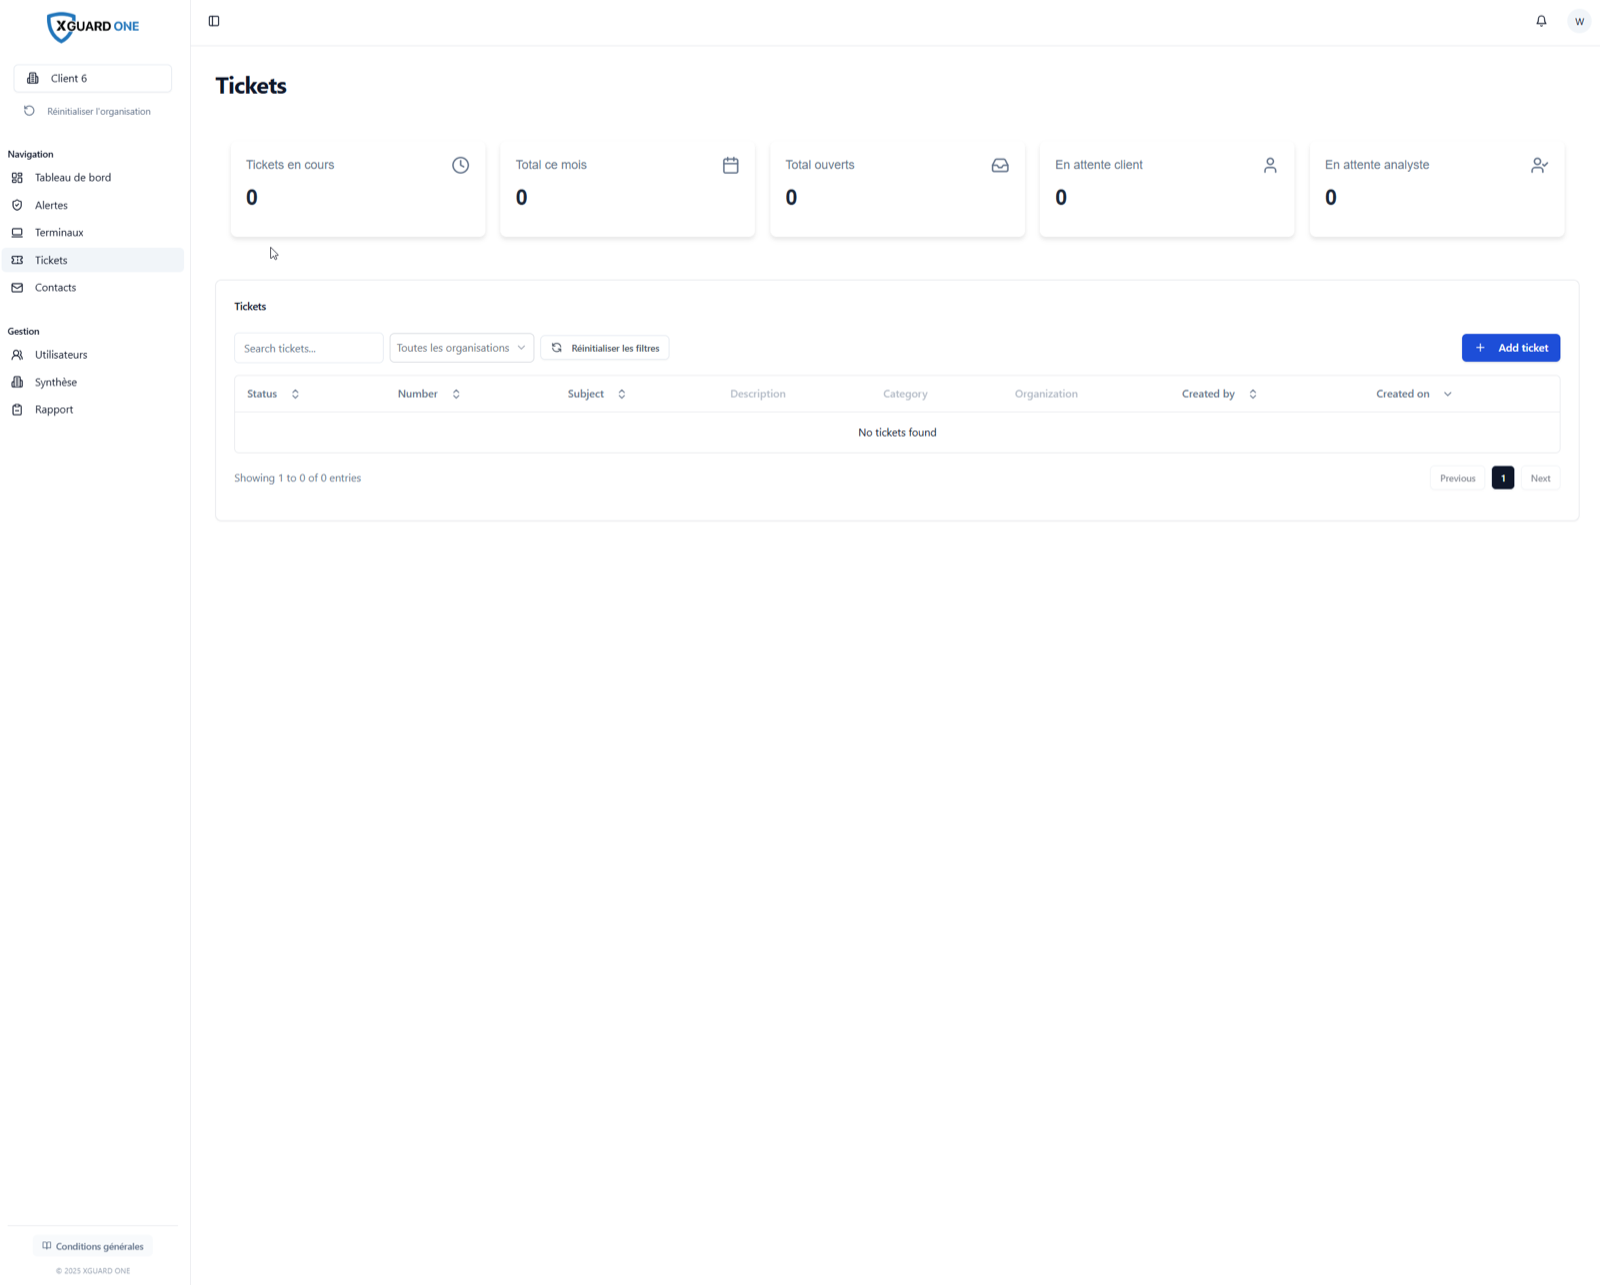The width and height of the screenshot is (1600, 1285).
Task: Click the clock icon in Tickets en cours
Action: click(460, 165)
